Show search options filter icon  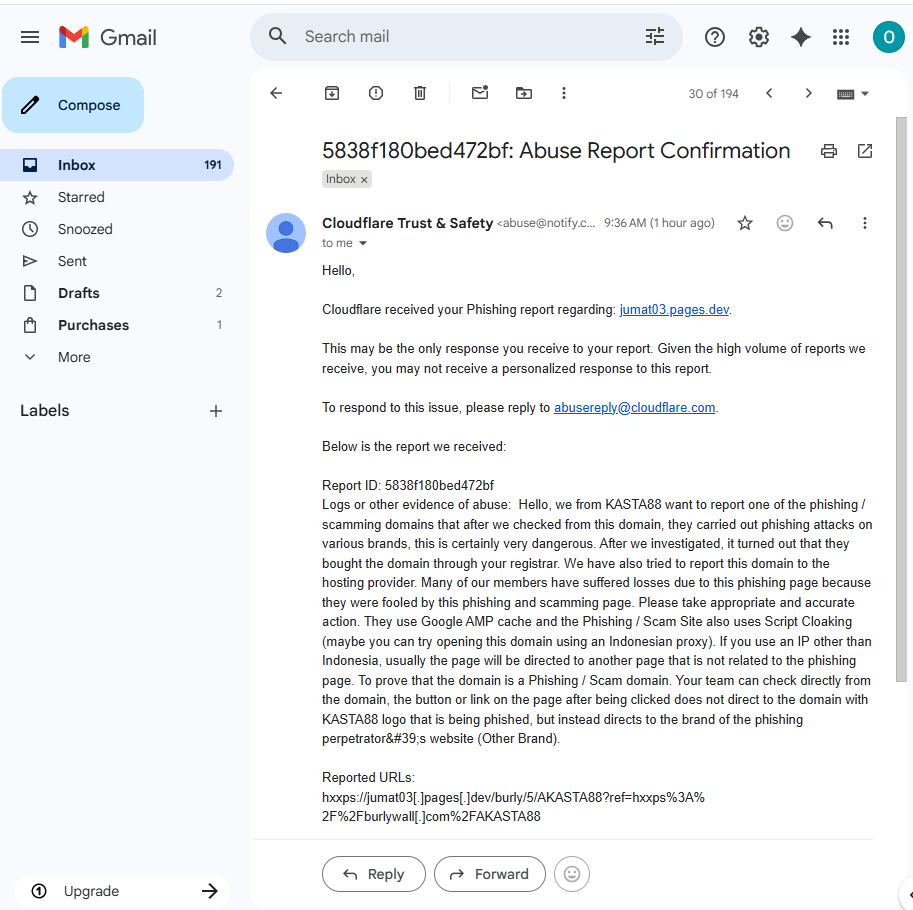(x=654, y=36)
